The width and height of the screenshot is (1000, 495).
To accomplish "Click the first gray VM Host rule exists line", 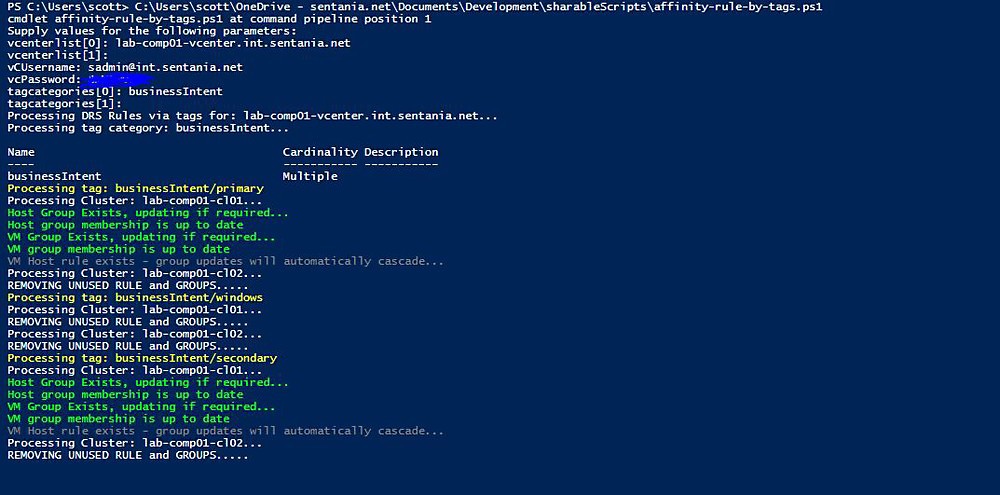I will (226, 262).
